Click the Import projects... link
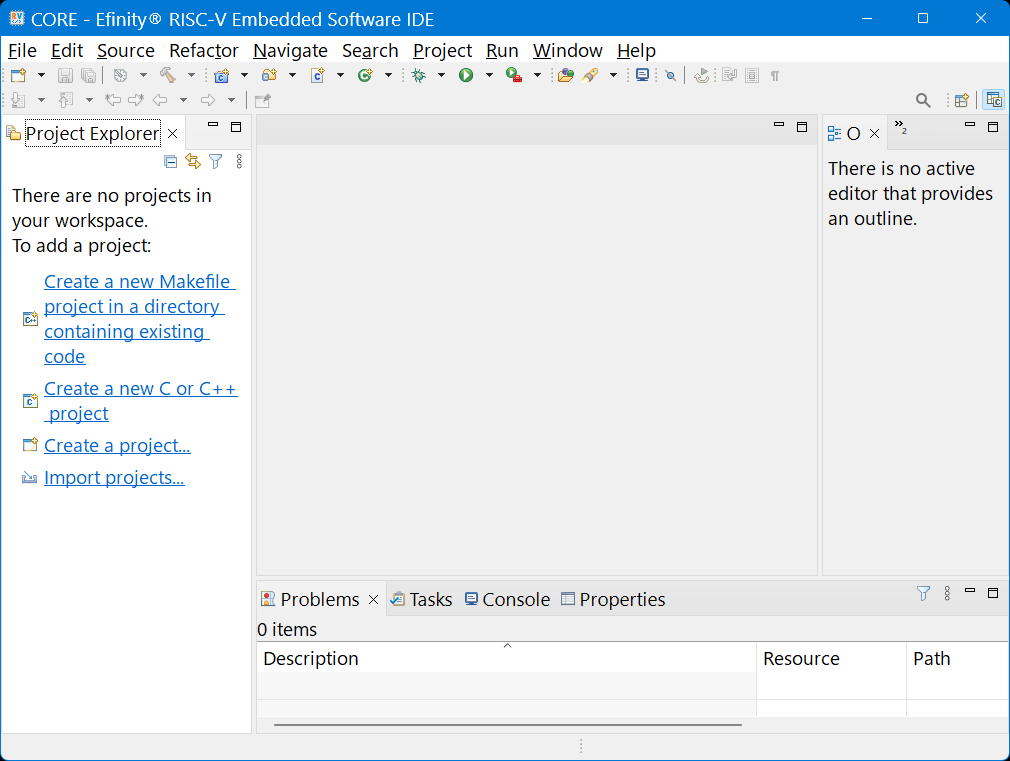The height and width of the screenshot is (761, 1010). (x=114, y=478)
